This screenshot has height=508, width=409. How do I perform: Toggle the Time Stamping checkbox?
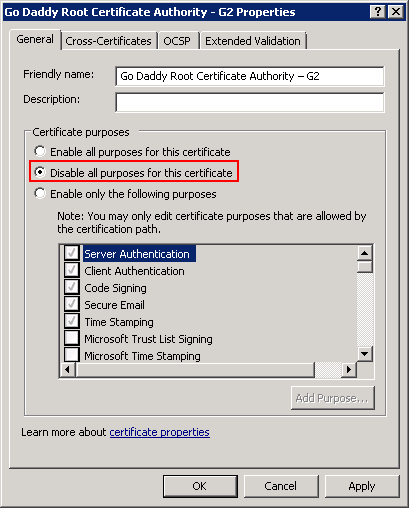(72, 321)
